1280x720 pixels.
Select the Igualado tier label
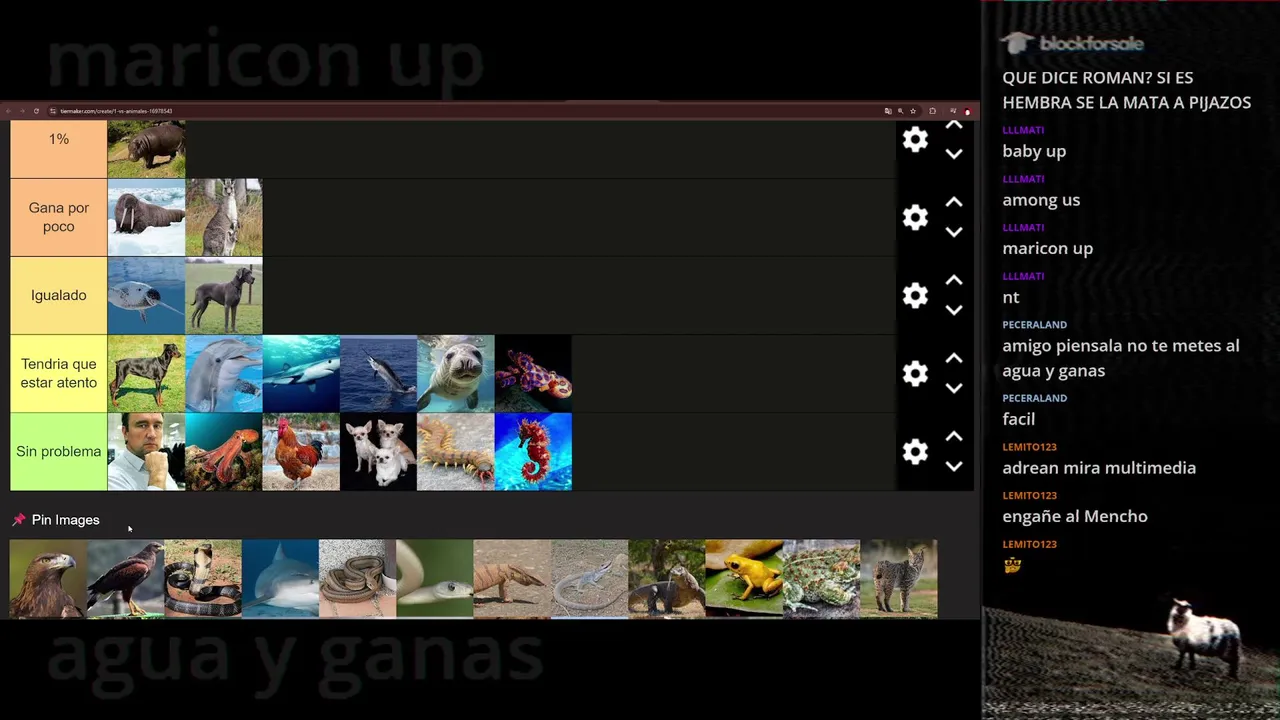[x=59, y=295]
